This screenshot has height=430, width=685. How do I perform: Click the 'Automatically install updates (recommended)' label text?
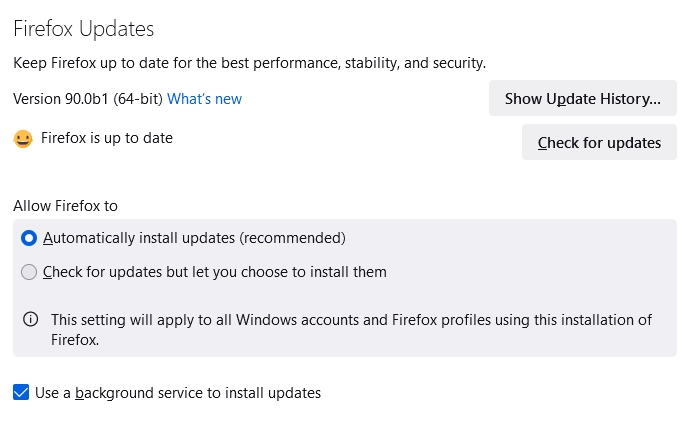pyautogui.click(x=194, y=238)
